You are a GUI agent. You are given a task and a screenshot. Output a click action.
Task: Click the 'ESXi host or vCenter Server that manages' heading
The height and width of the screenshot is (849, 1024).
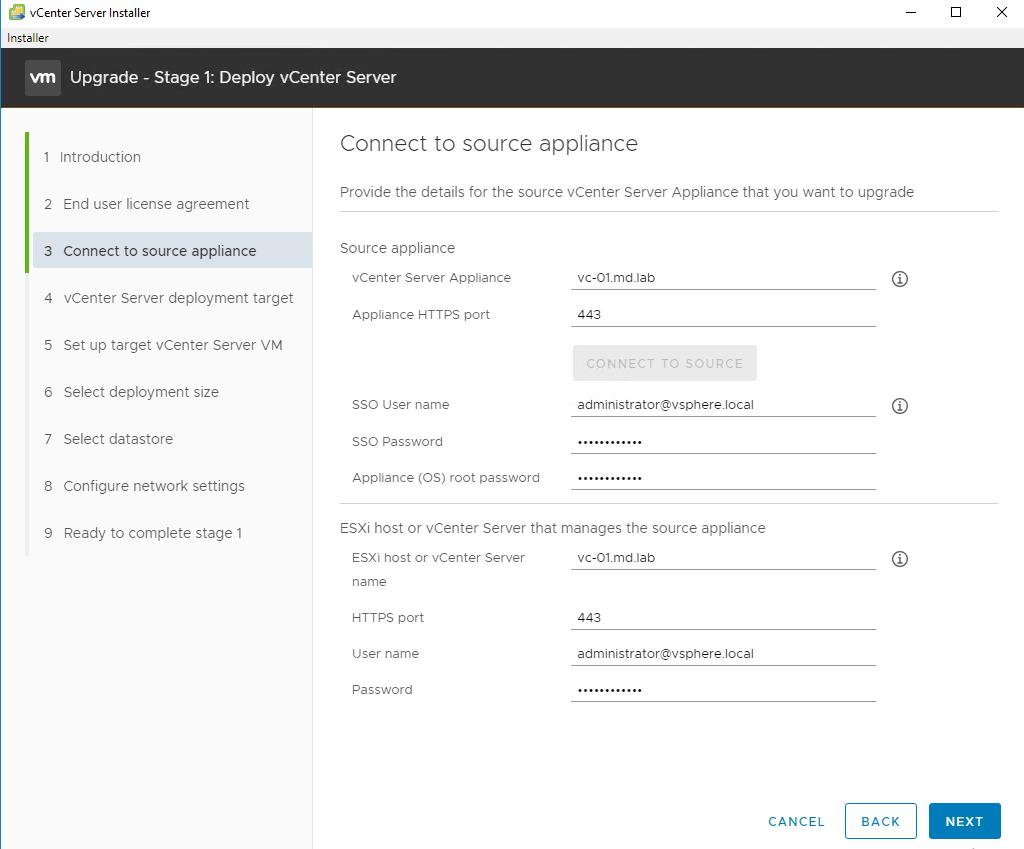552,528
